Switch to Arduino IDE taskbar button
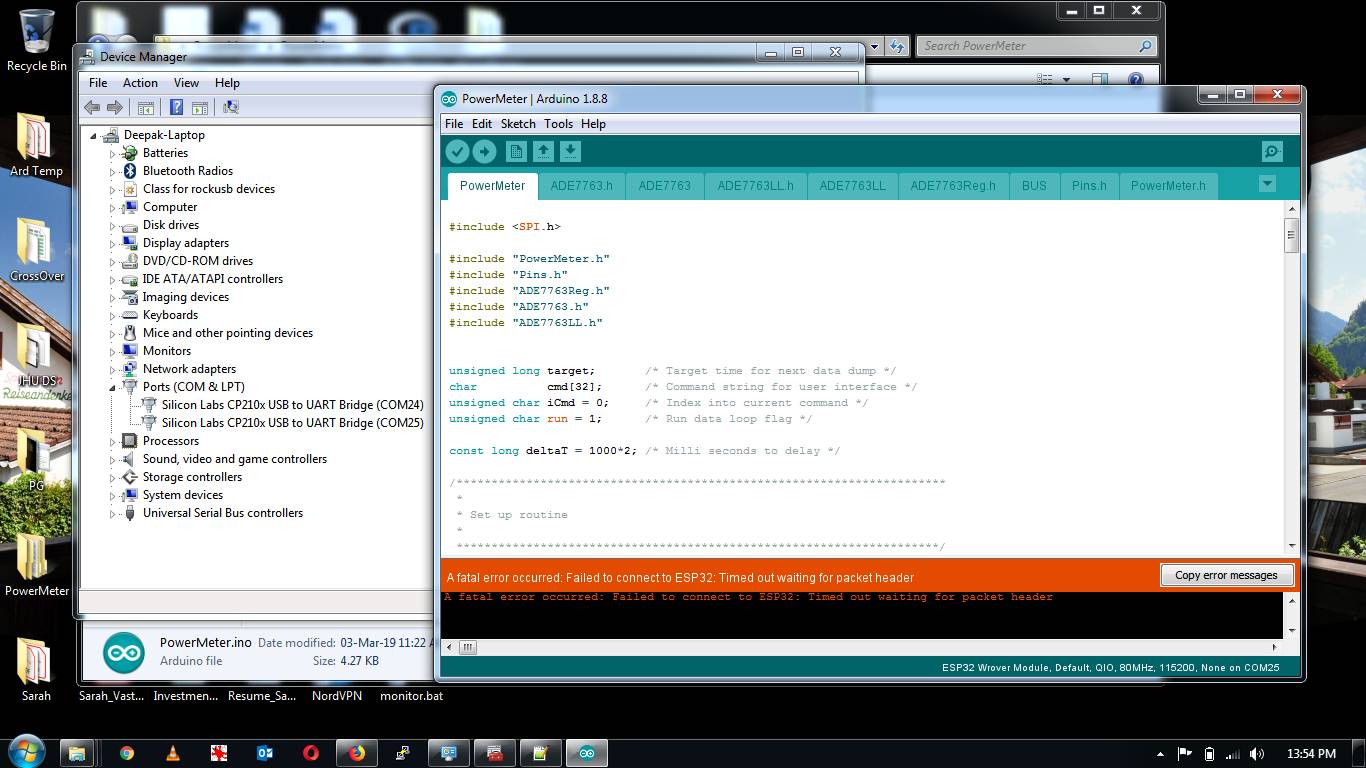The height and width of the screenshot is (768, 1366). 587,753
